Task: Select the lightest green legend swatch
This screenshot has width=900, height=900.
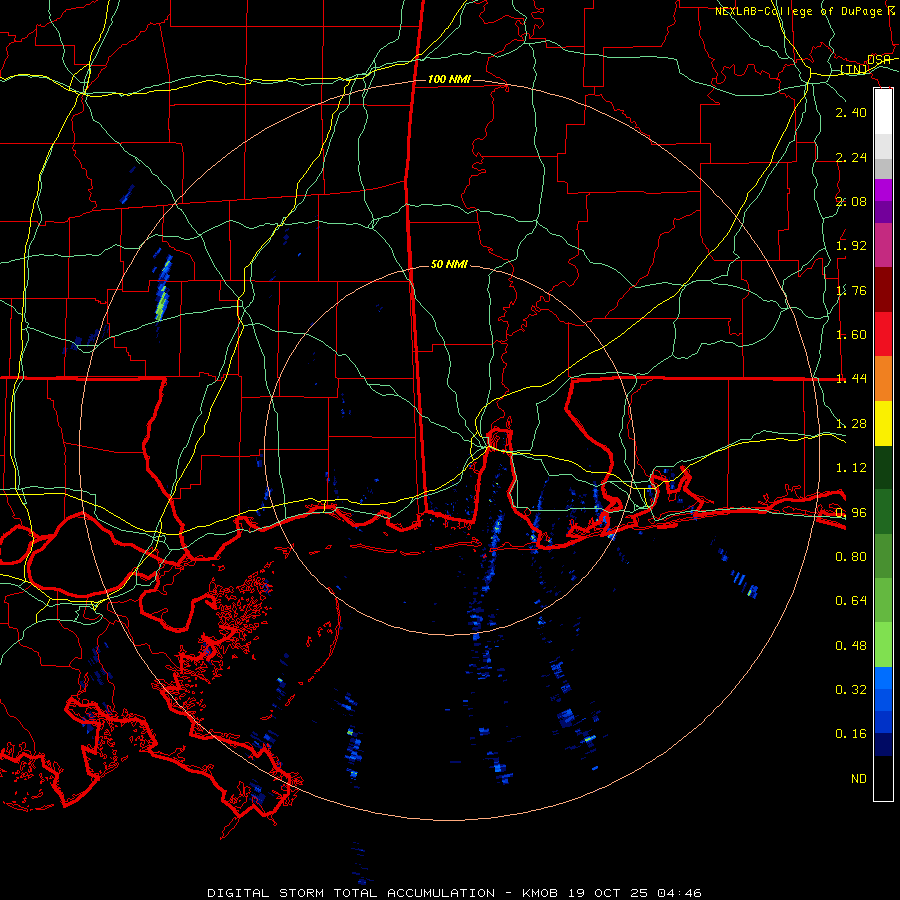Action: point(883,645)
